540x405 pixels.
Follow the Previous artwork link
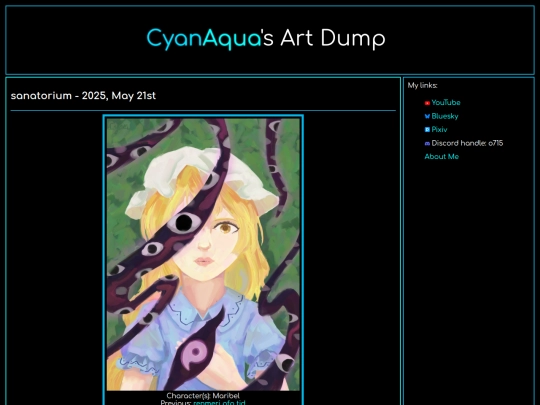pyautogui.click(x=219, y=403)
